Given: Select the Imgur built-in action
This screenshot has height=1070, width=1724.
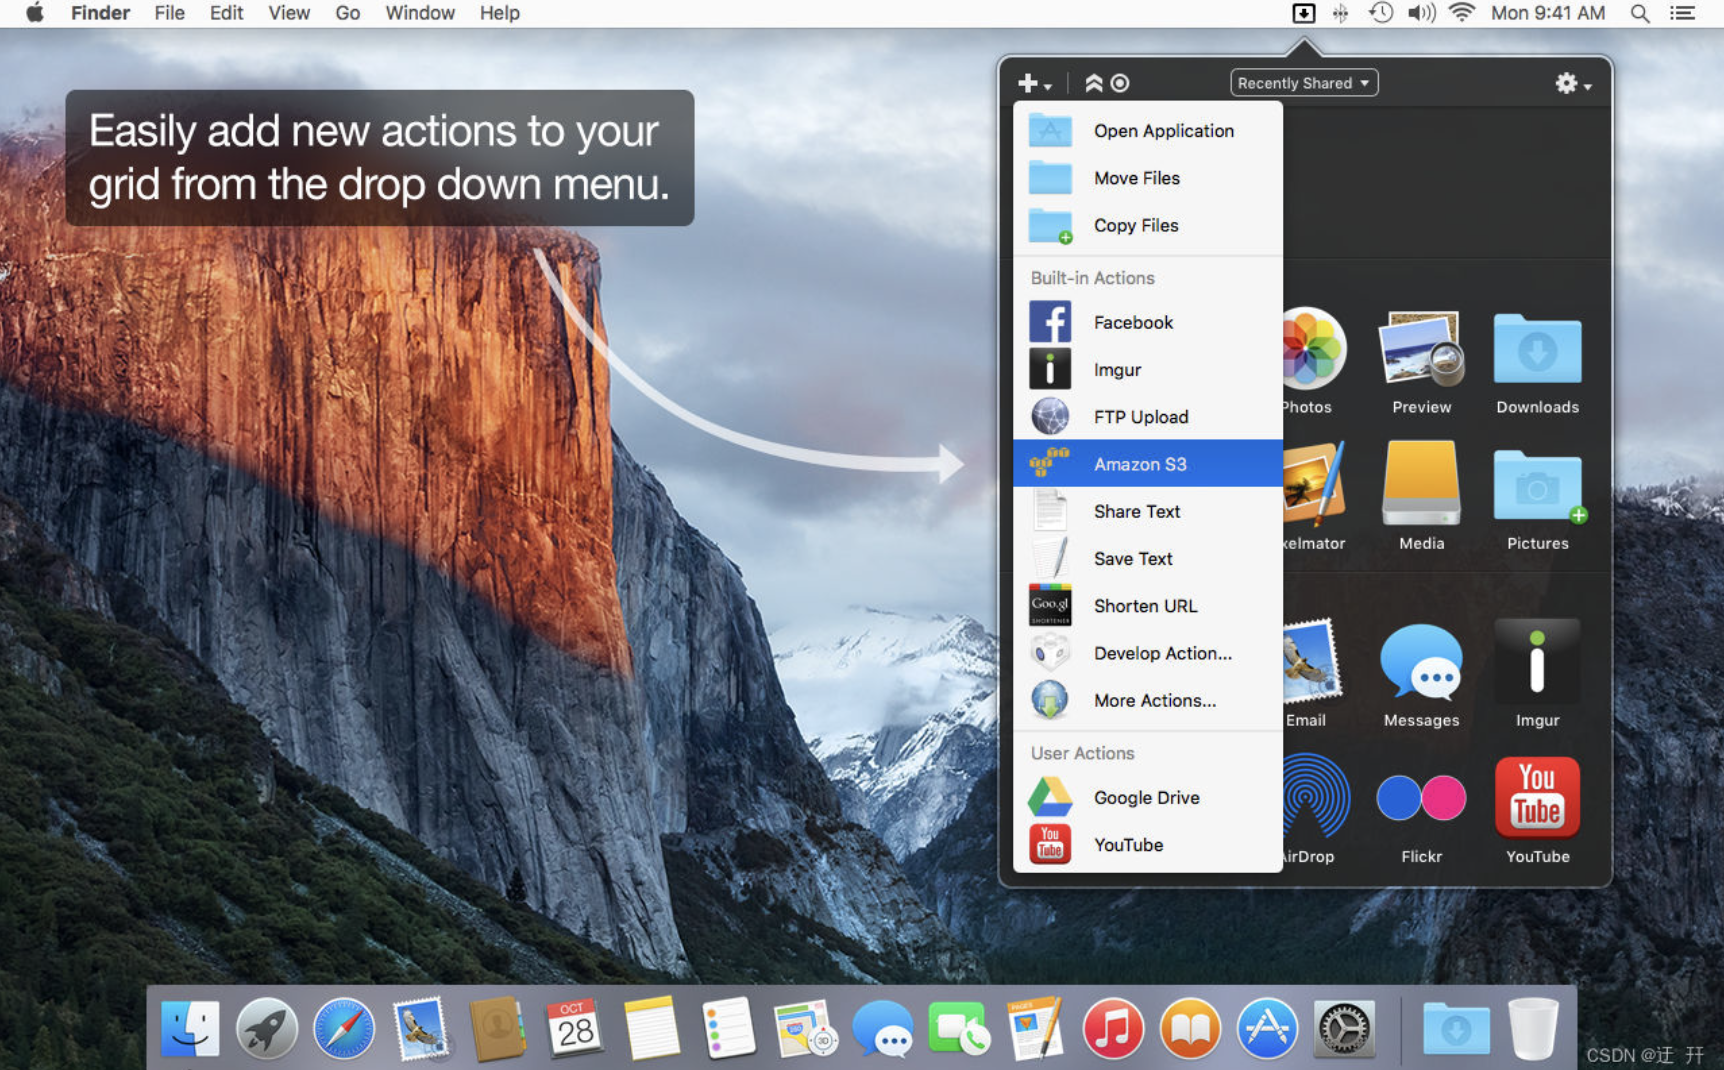Looking at the screenshot, I should [1117, 369].
